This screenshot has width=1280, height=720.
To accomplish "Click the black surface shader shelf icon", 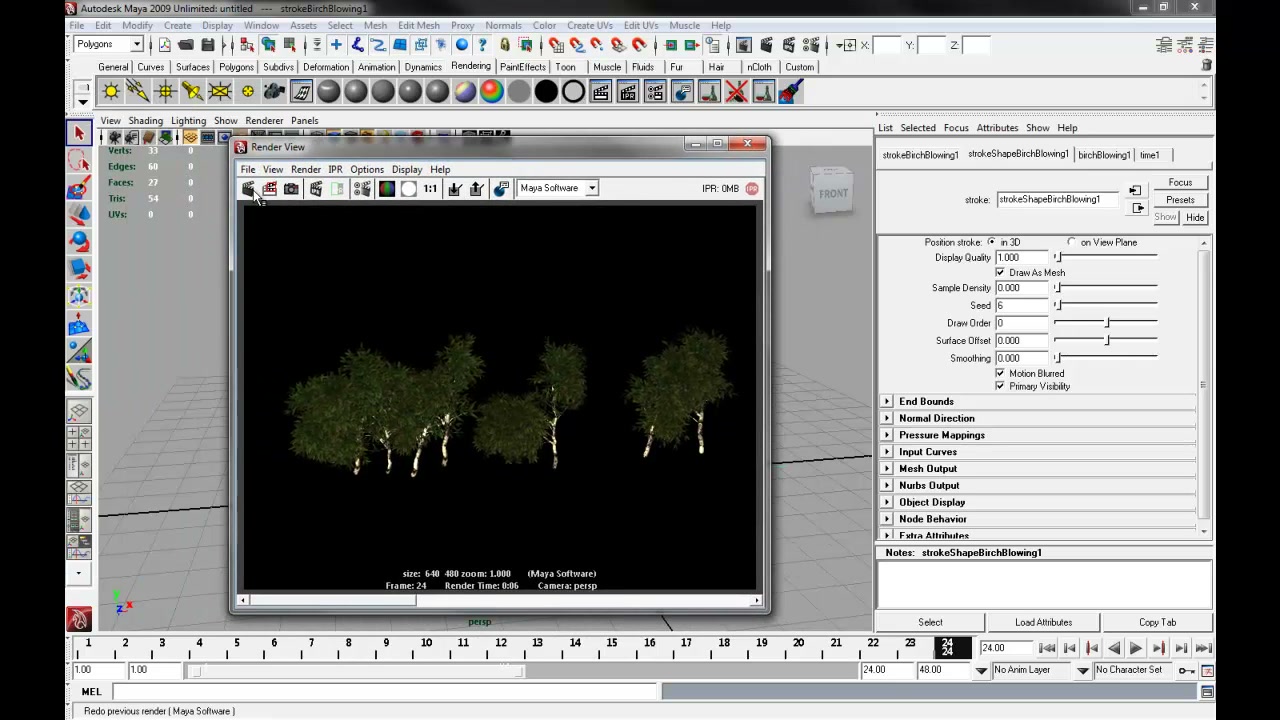I will point(546,92).
